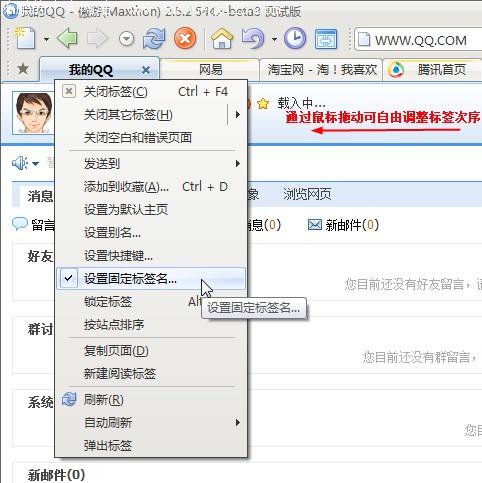Click the speaker sound icon
Viewport: 482px width, 483px height.
[x=20, y=163]
